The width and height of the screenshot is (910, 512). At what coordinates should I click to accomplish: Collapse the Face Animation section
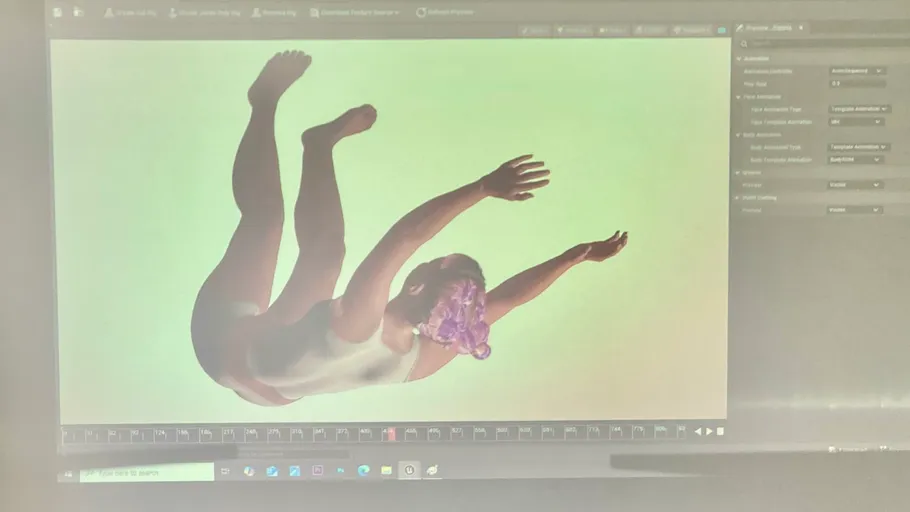tap(738, 97)
